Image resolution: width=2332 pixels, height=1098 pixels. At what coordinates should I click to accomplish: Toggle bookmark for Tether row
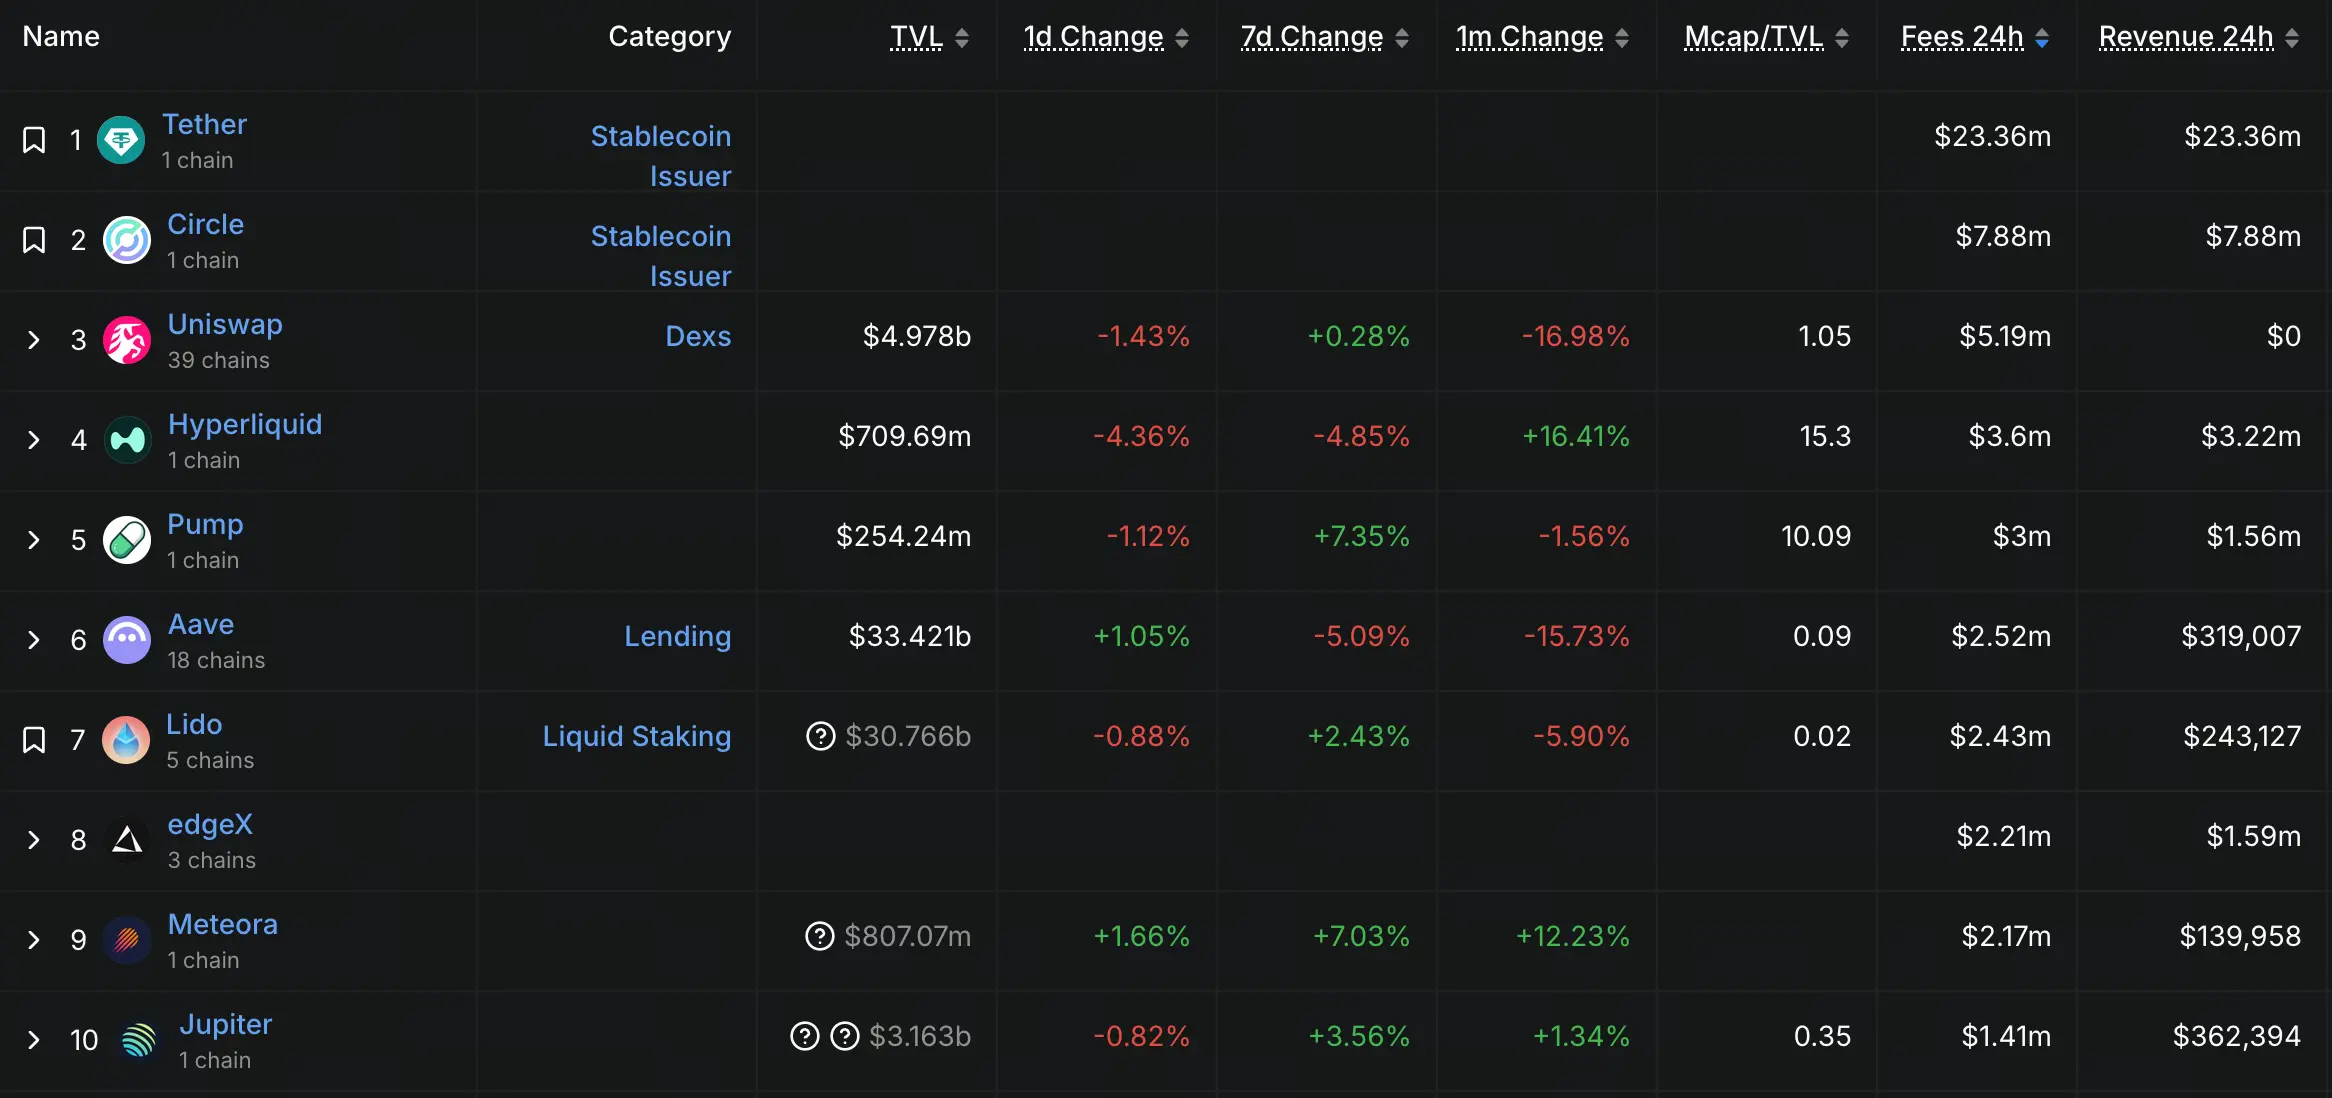pos(34,140)
